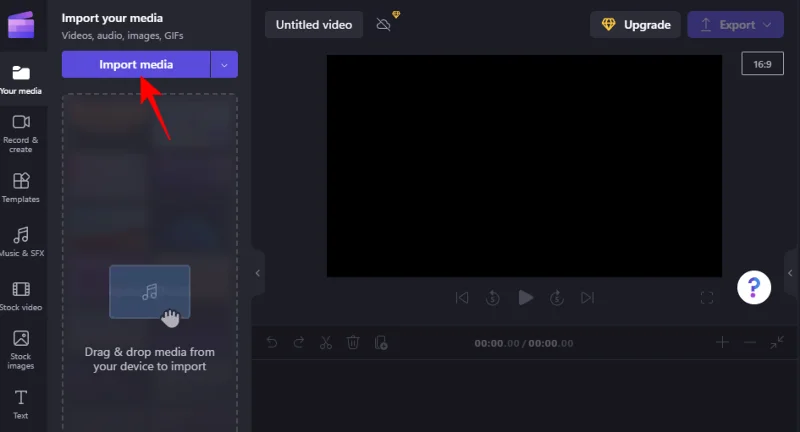
Task: Open the Export dropdown menu
Action: click(736, 24)
